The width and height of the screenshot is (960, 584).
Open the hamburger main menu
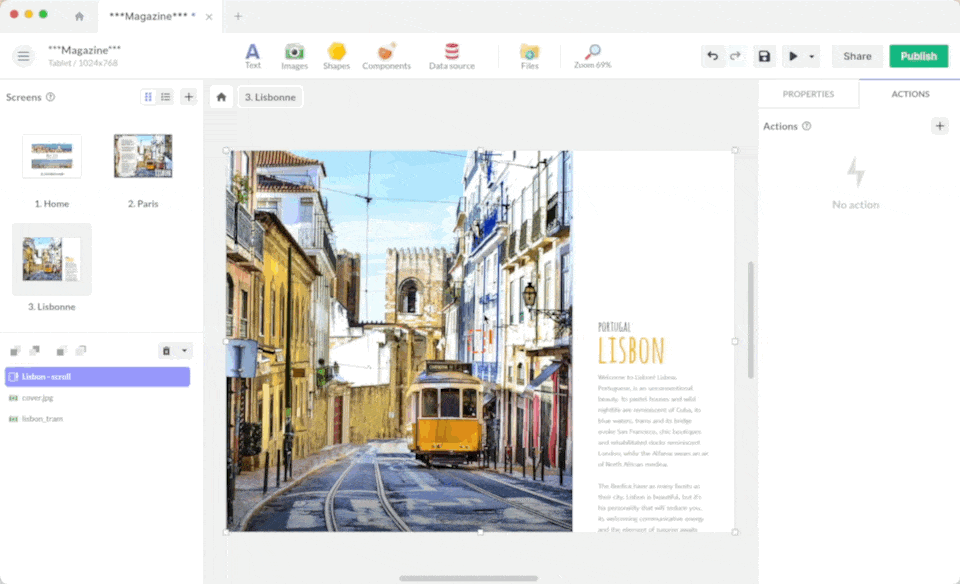pos(24,56)
